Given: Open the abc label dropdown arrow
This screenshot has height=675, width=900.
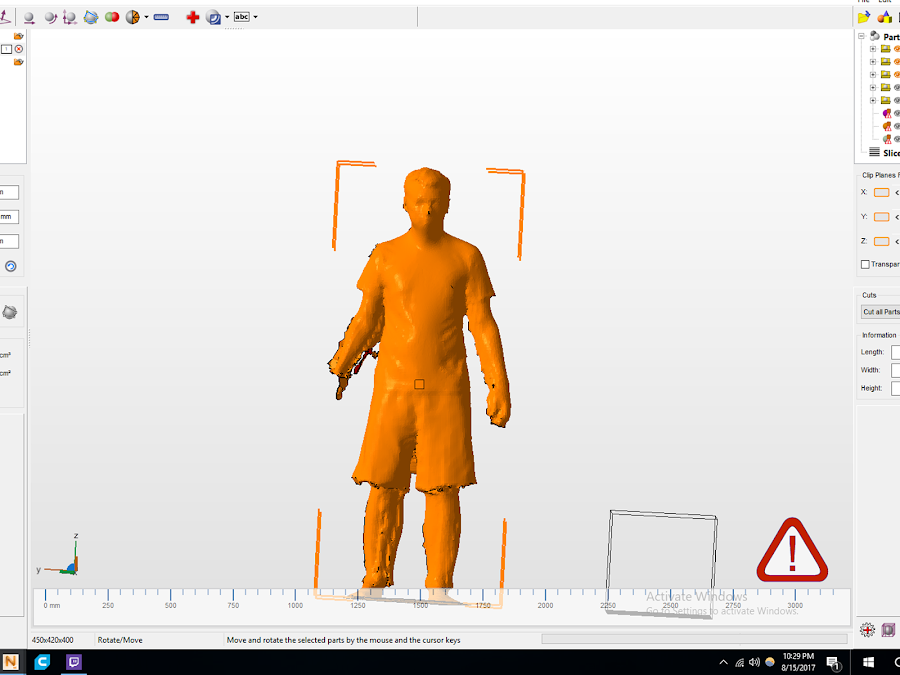Looking at the screenshot, I should (255, 17).
